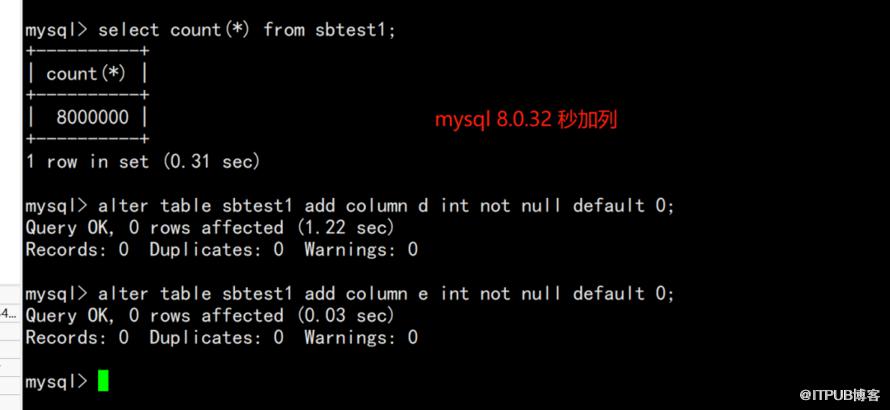
Task: Click the "1 row in set" message
Action: coord(87,161)
